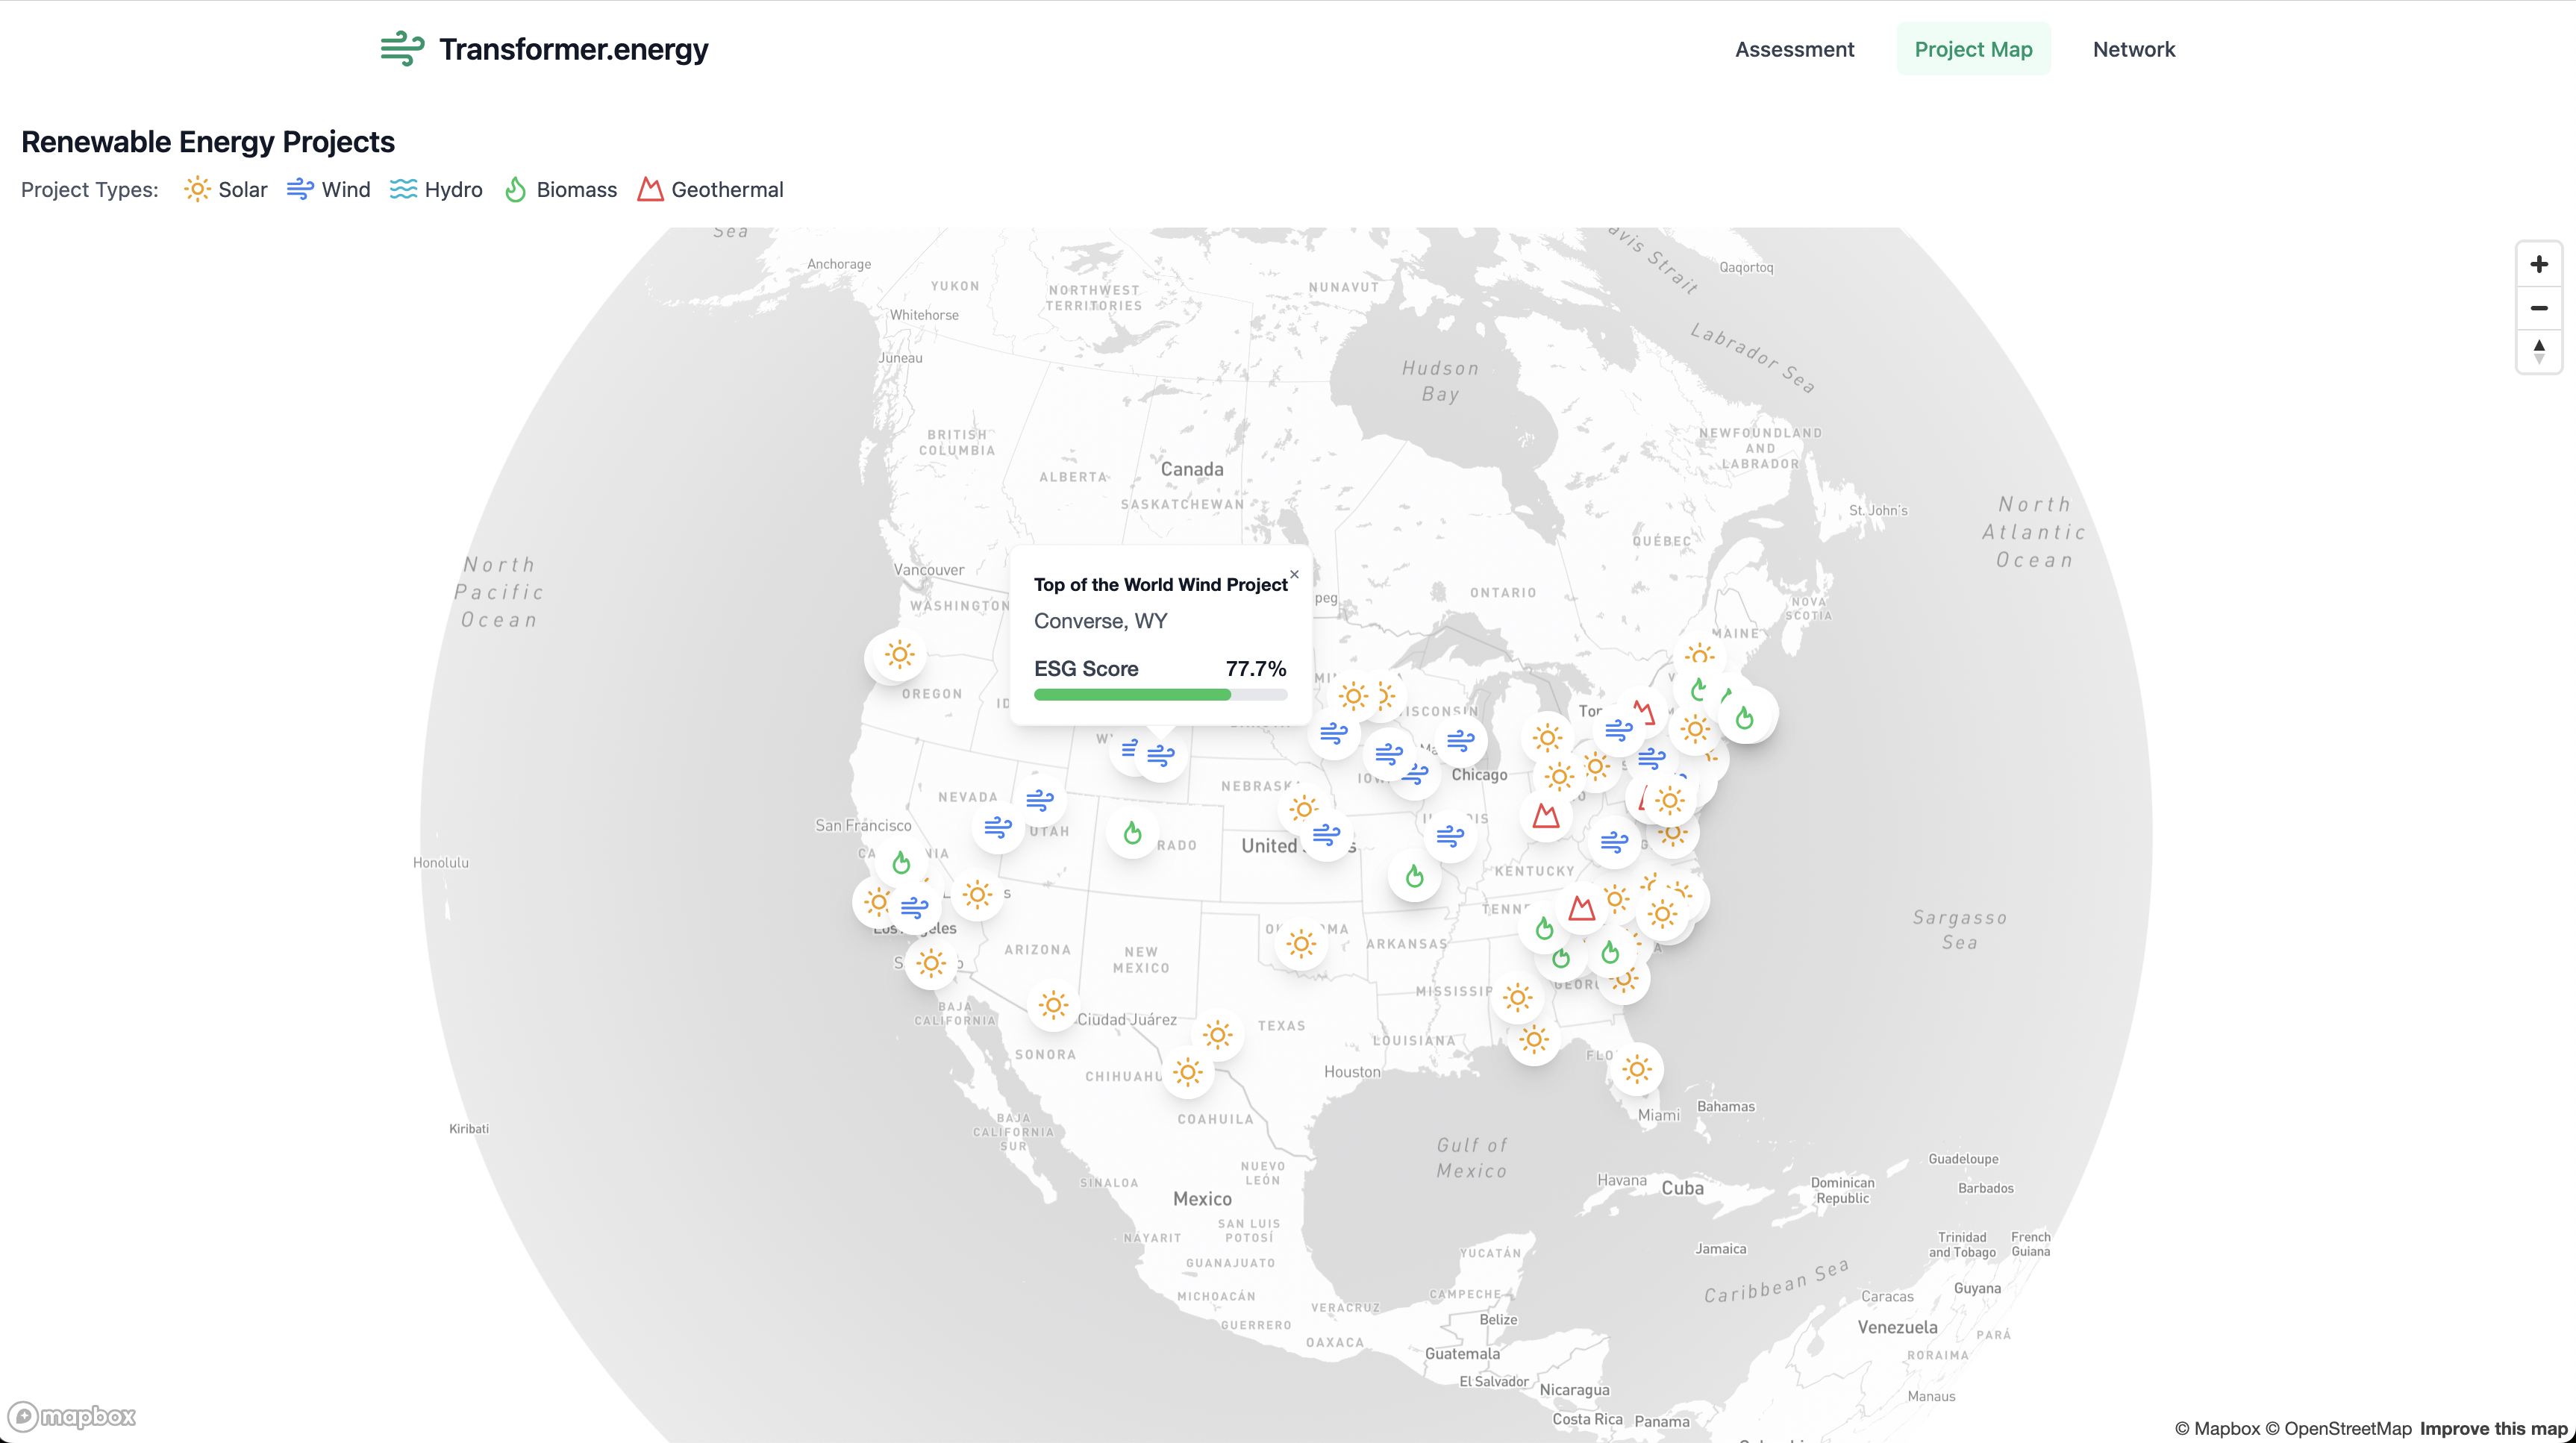Select the wind marker in Utah
The image size is (2576, 1443).
click(x=1039, y=800)
